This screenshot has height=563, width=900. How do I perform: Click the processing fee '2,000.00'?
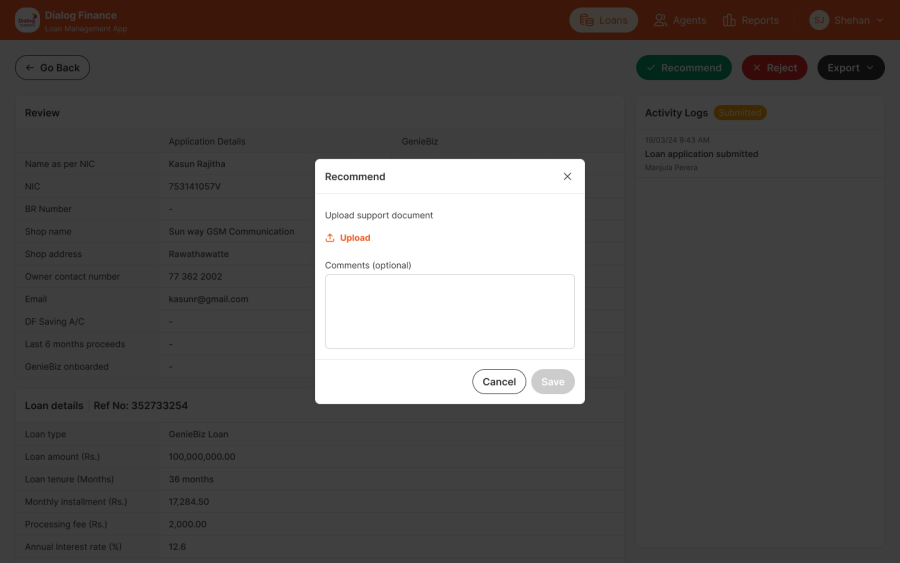tap(188, 524)
